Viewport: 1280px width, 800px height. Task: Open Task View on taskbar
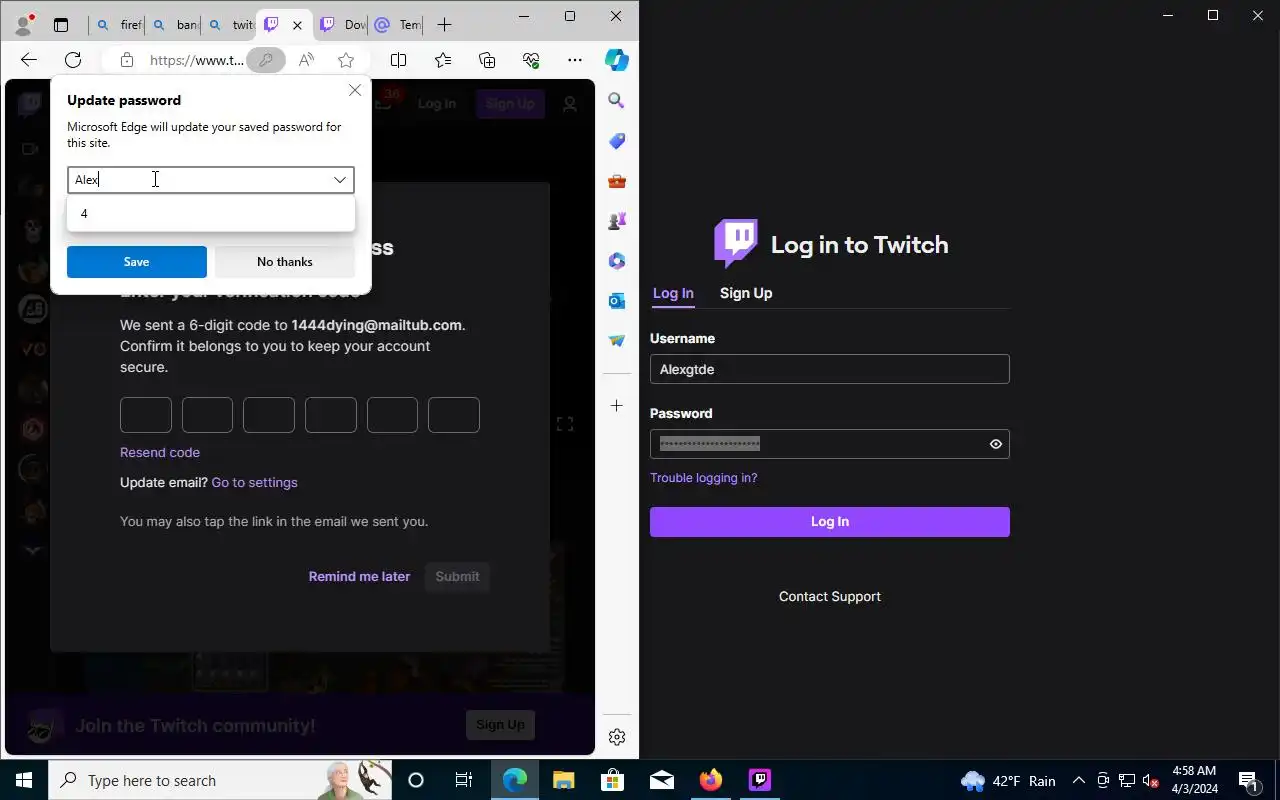click(464, 780)
